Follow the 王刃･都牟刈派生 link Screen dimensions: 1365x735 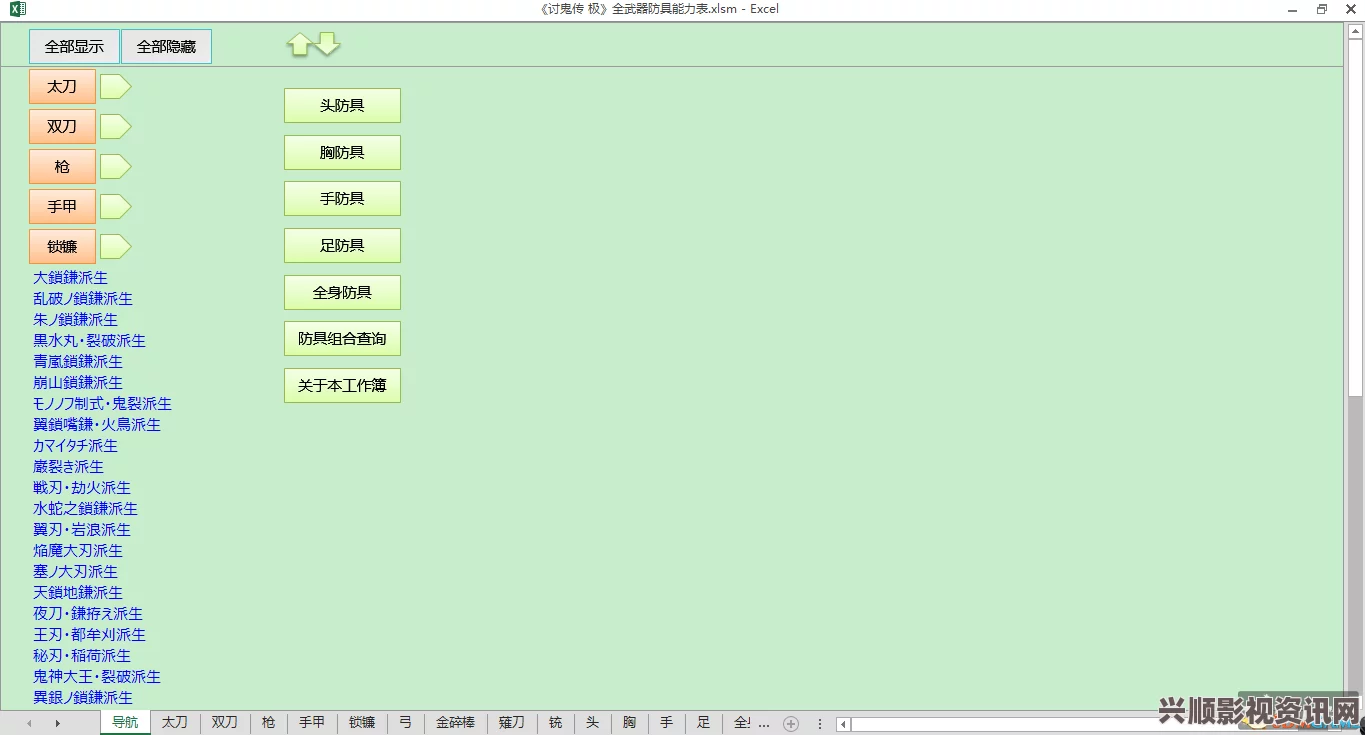89,635
